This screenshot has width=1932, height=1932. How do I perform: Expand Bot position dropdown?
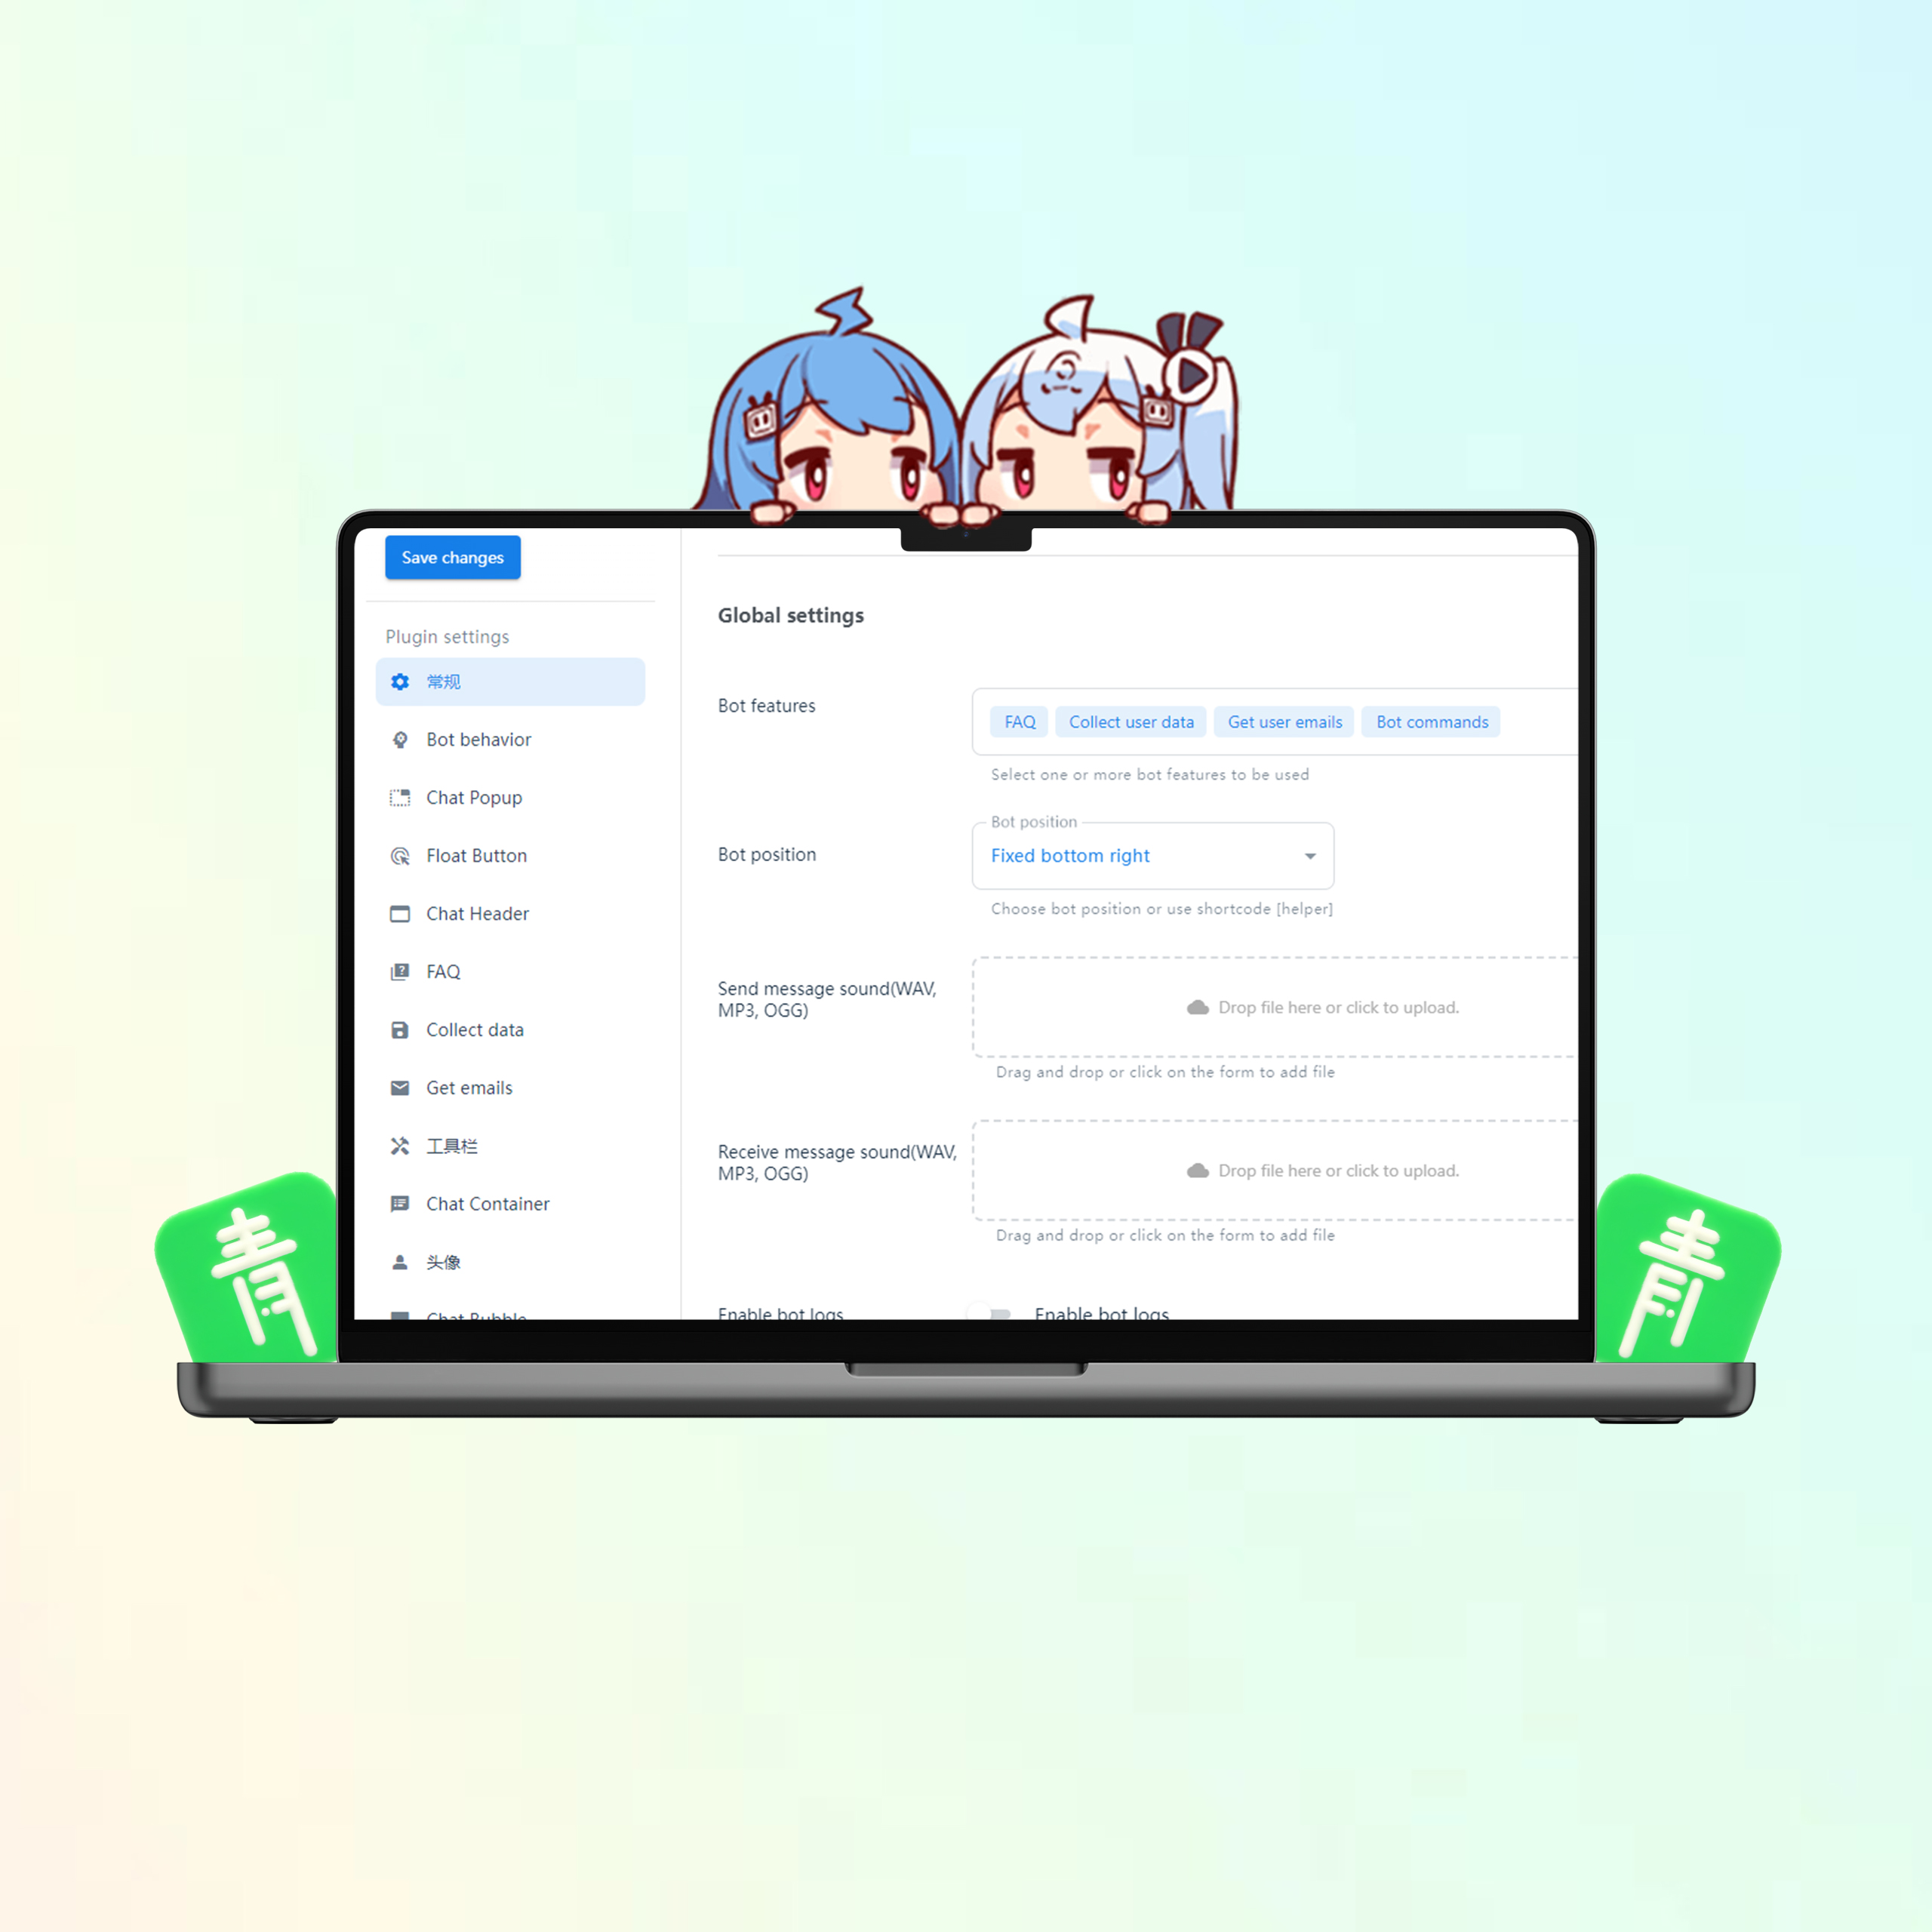pyautogui.click(x=1309, y=857)
